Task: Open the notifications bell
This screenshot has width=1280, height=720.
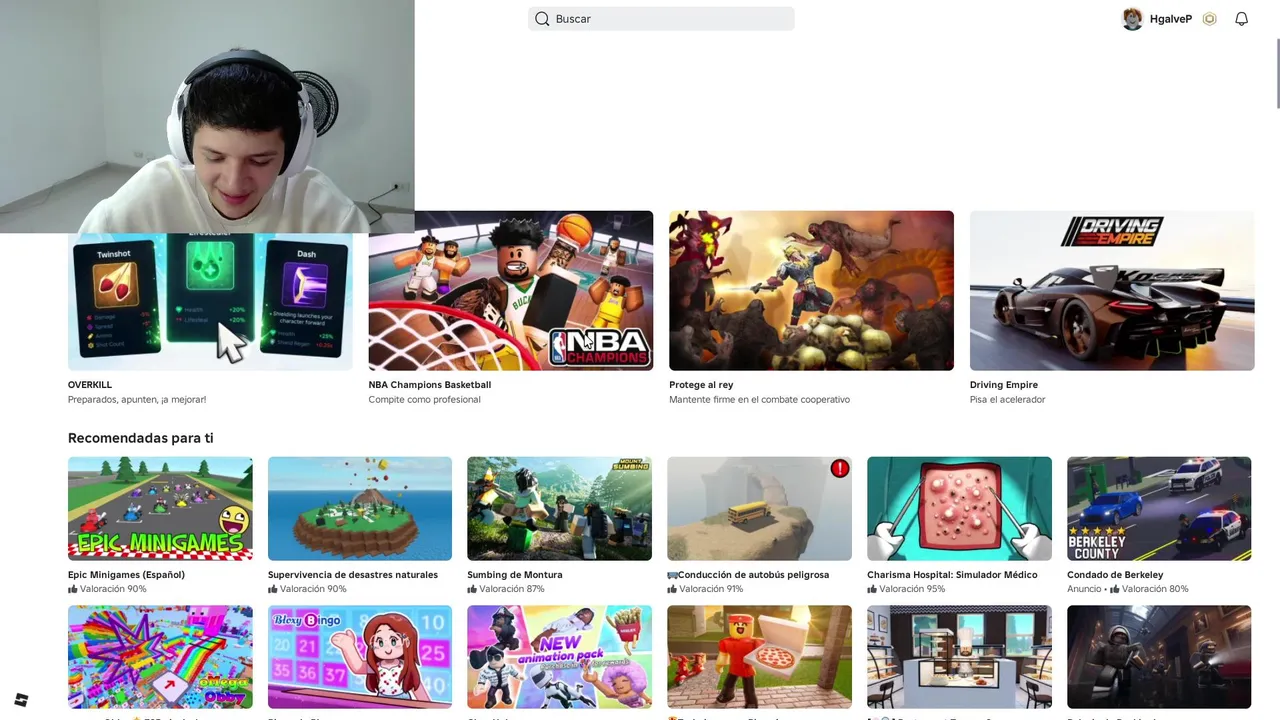Action: [1241, 19]
